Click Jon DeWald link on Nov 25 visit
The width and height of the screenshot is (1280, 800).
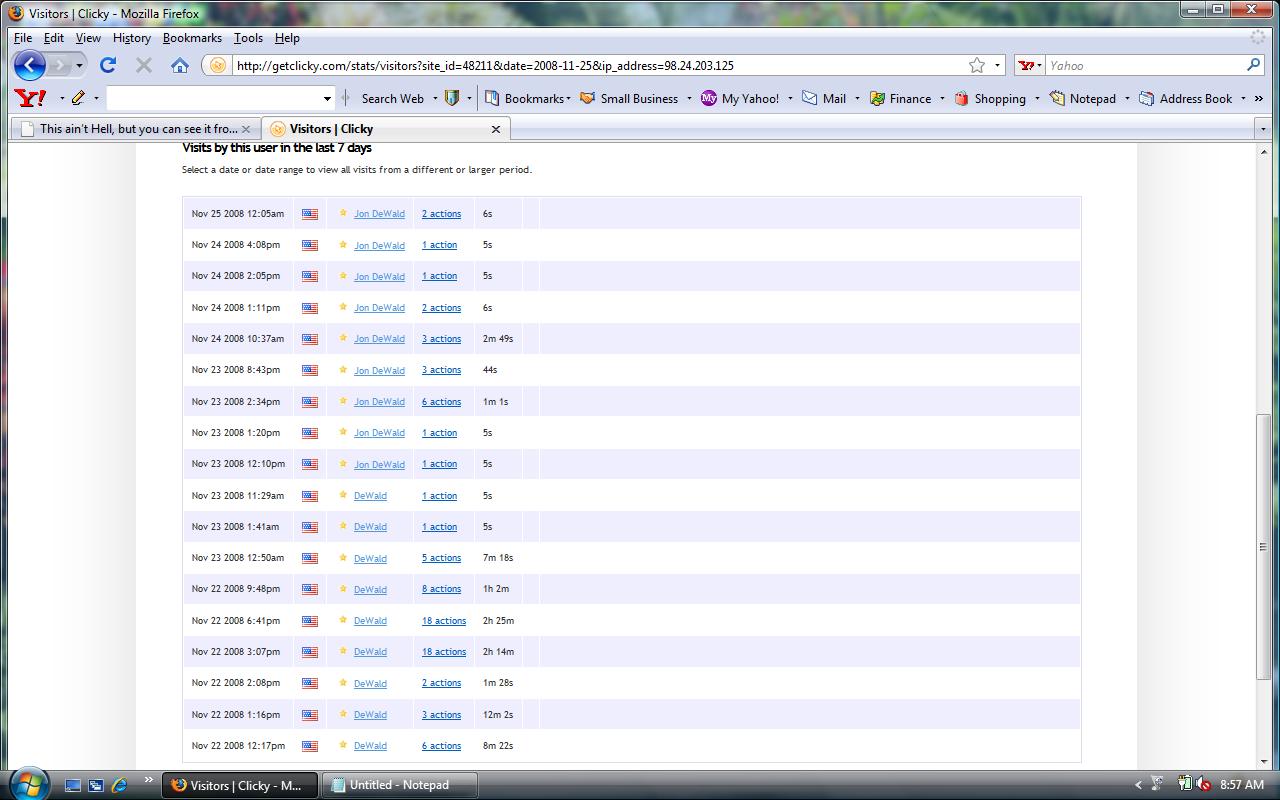point(379,214)
